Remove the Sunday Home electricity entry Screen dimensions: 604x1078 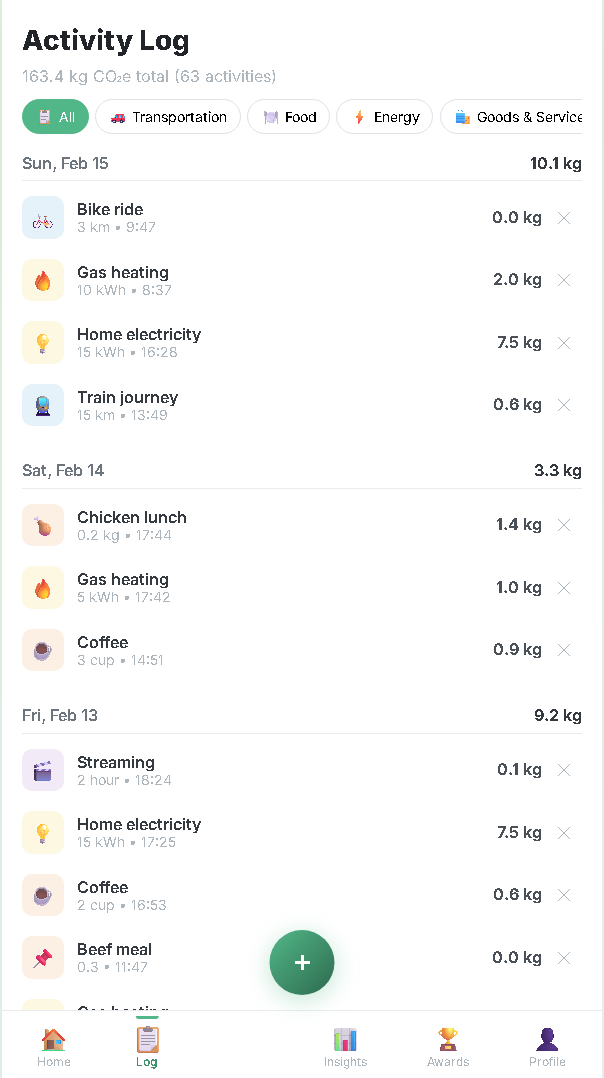564,343
